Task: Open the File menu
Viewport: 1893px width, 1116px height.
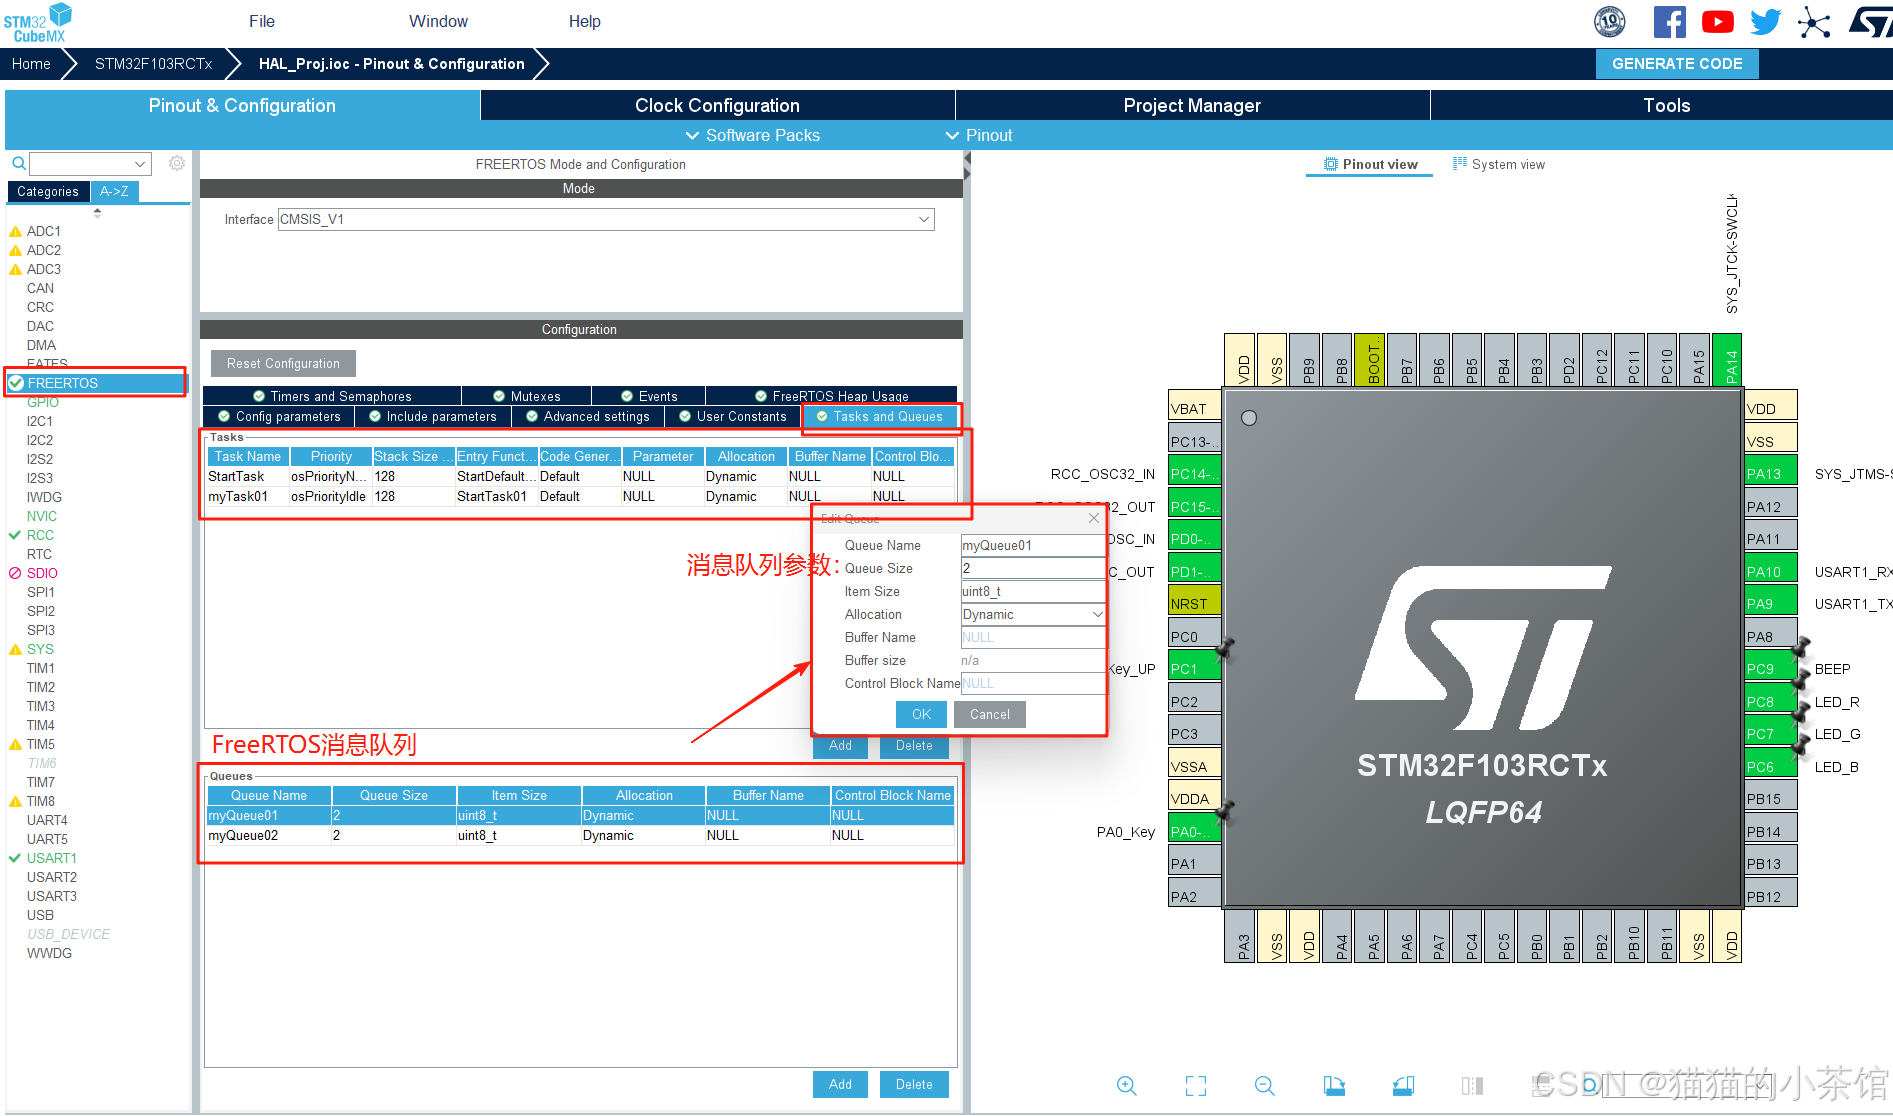Action: (x=262, y=21)
